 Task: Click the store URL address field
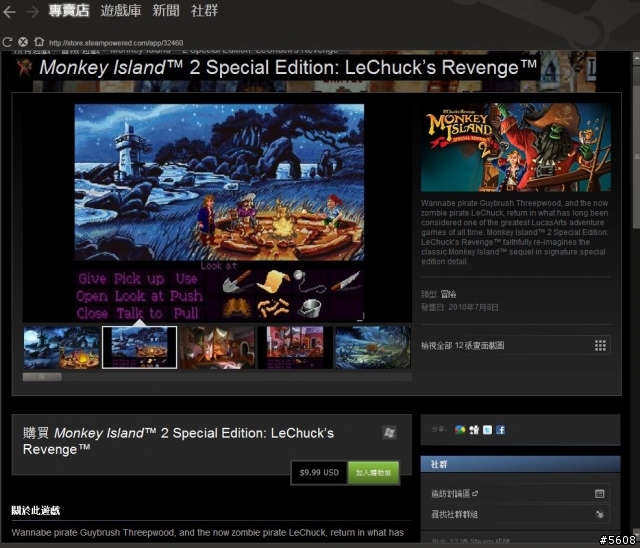click(x=116, y=43)
